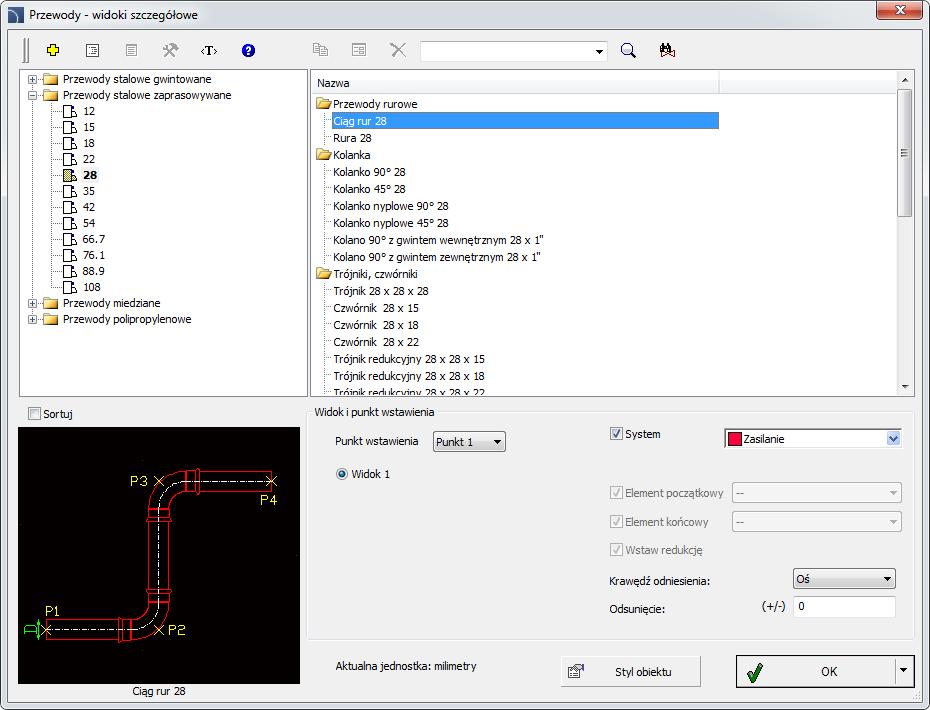Click scroll down arrow of list

click(904, 387)
